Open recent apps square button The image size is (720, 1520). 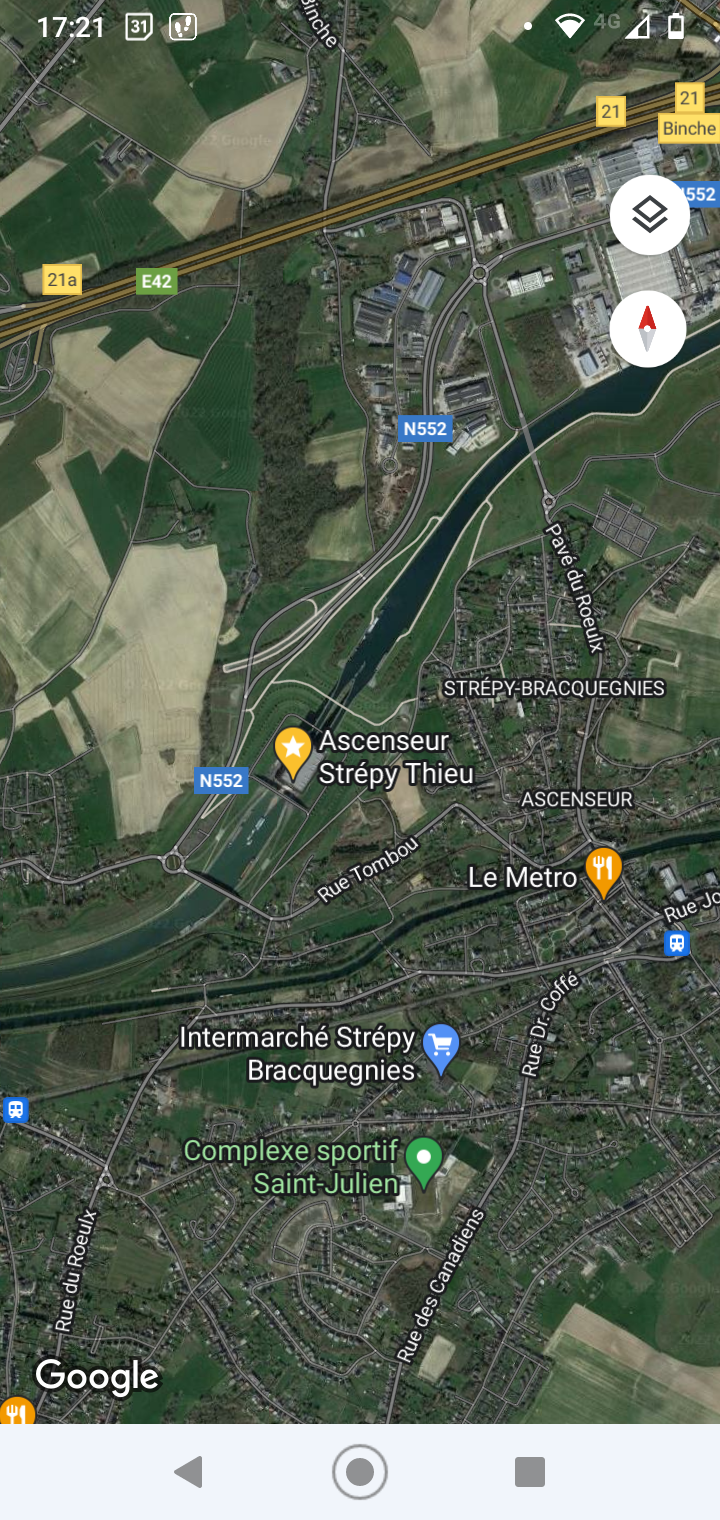coord(530,1471)
